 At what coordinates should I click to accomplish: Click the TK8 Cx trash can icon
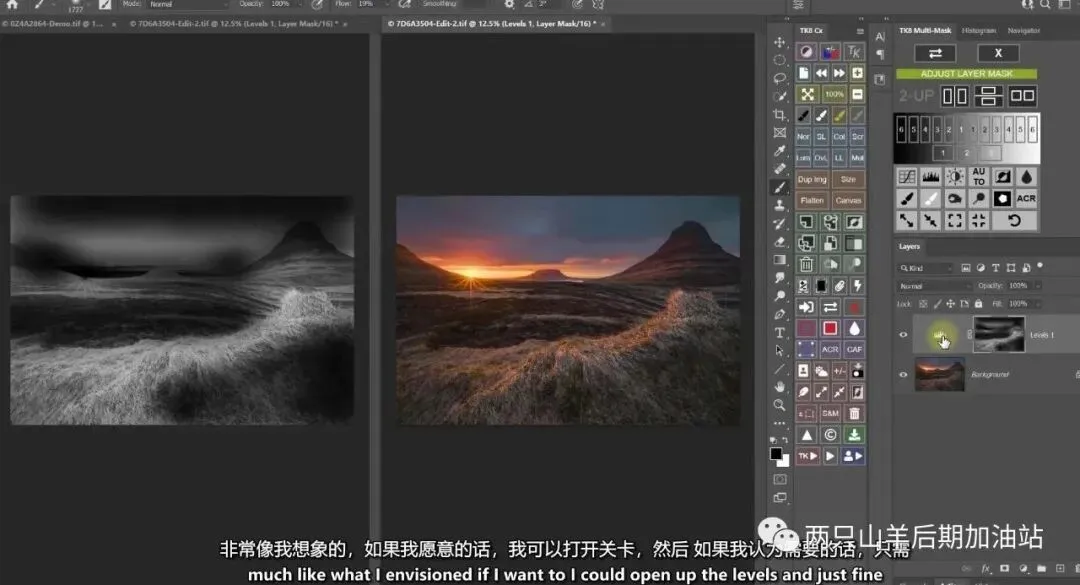[x=806, y=264]
